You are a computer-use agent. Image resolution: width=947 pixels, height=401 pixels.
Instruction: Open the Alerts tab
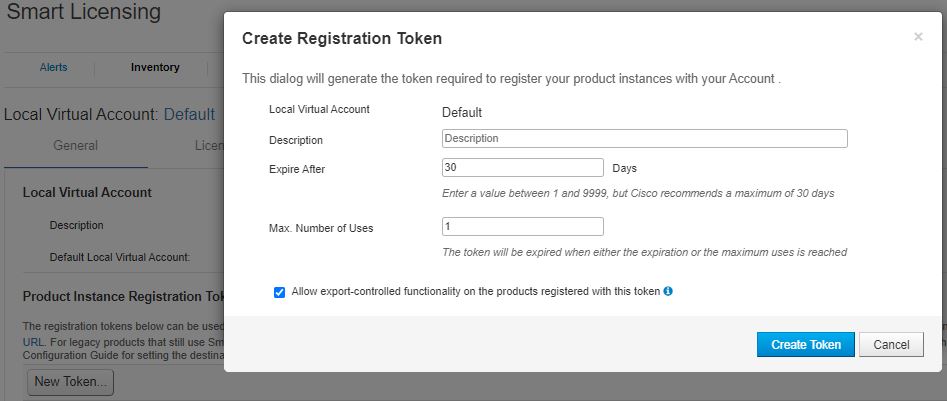pyautogui.click(x=53, y=67)
